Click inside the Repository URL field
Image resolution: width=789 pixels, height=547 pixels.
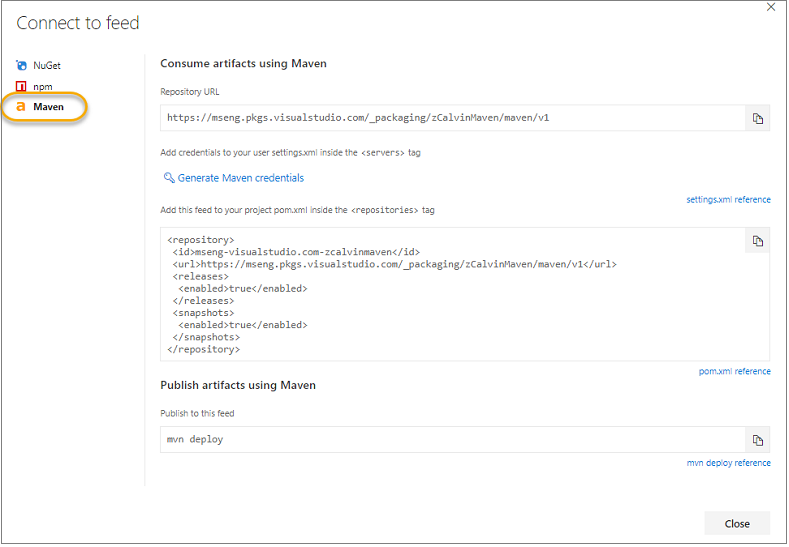click(452, 118)
